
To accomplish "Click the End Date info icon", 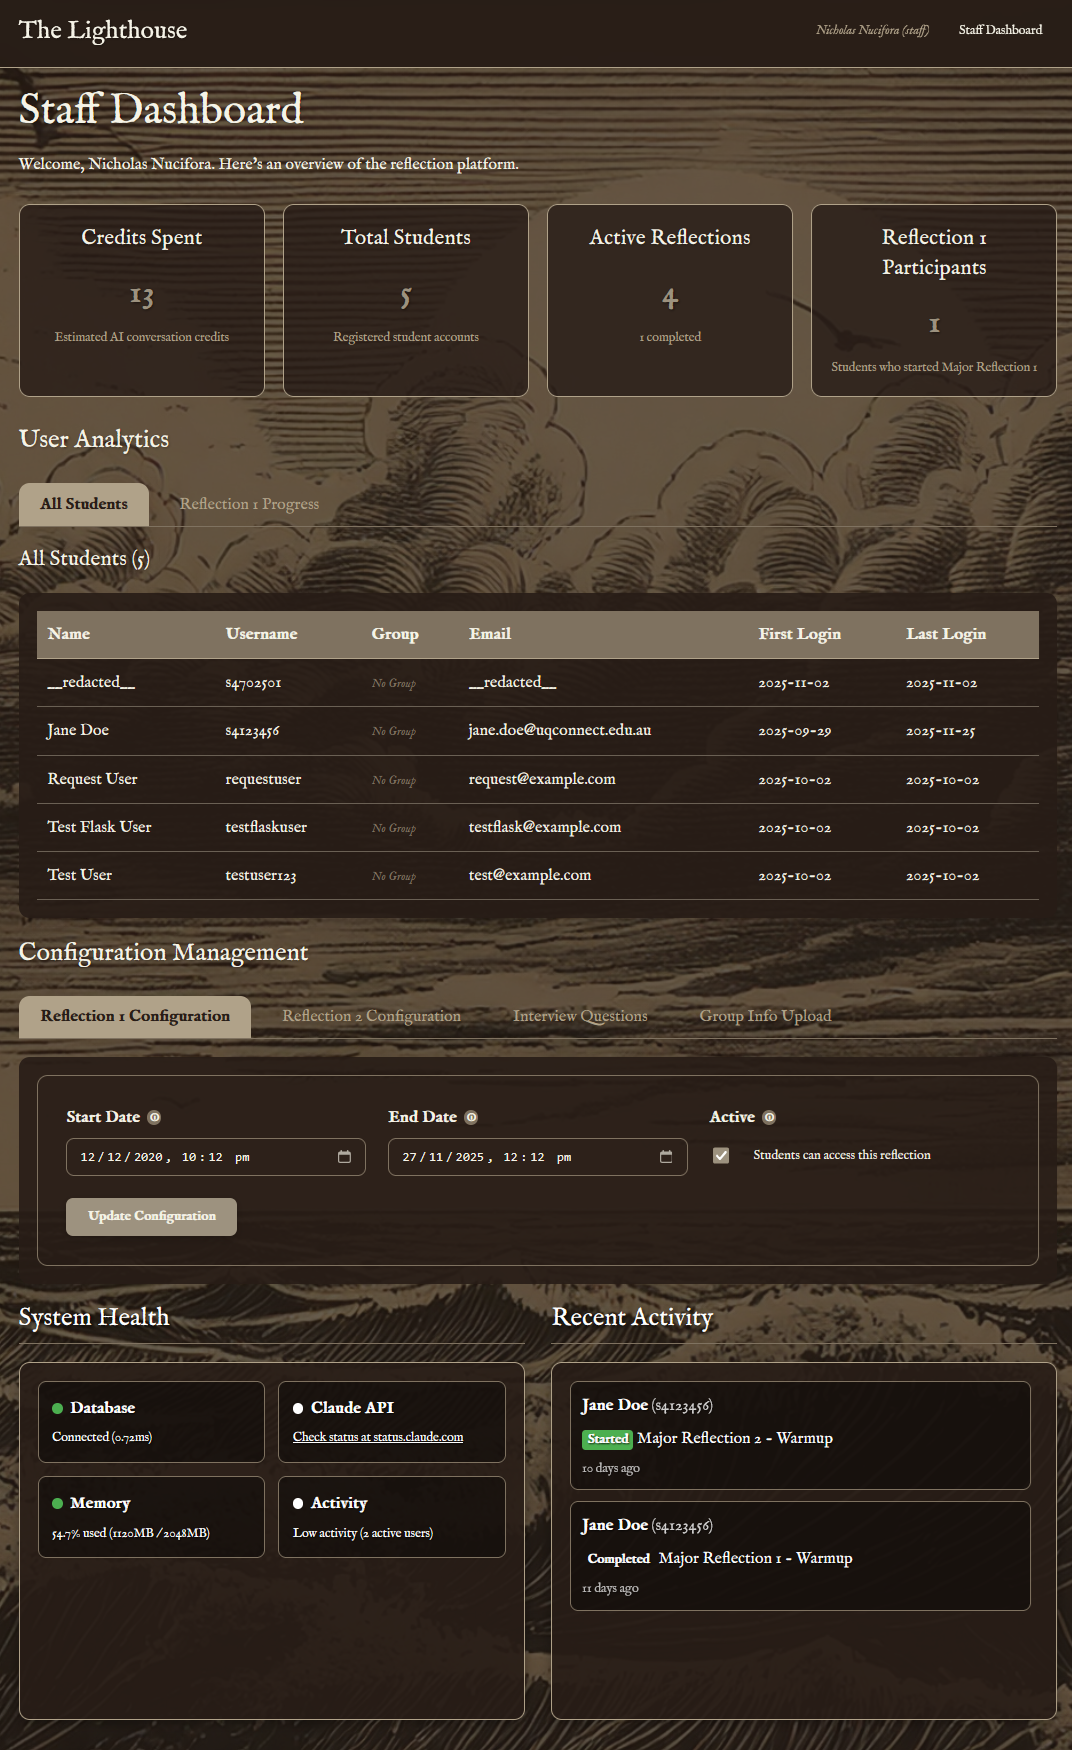I will (x=471, y=1117).
